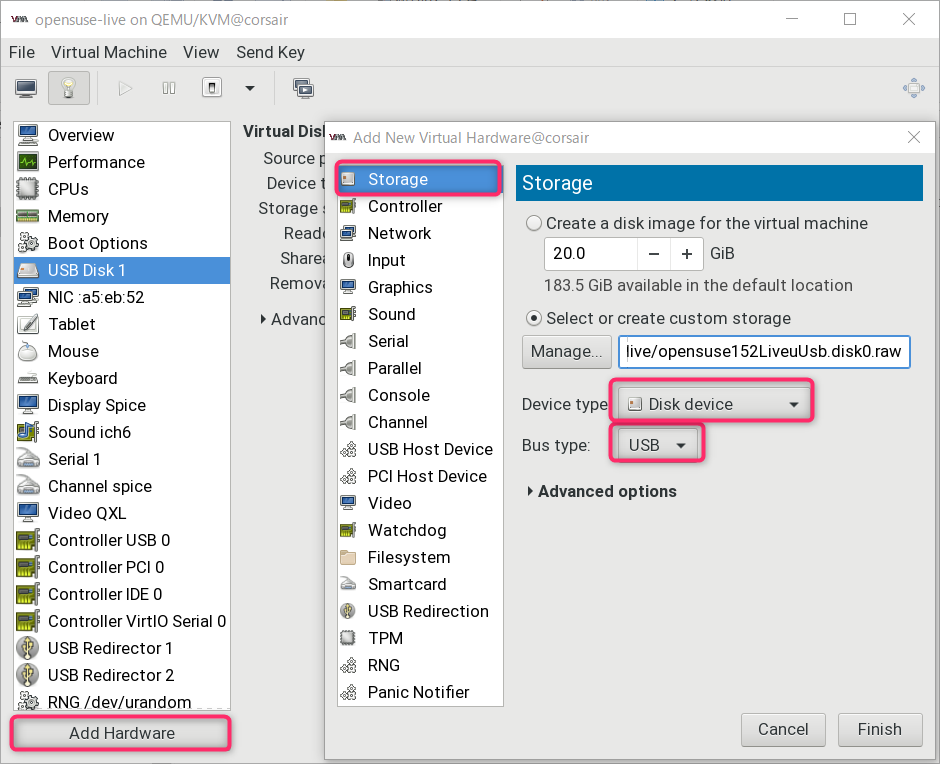
Task: Choose Watchdog hardware type
Action: point(420,530)
